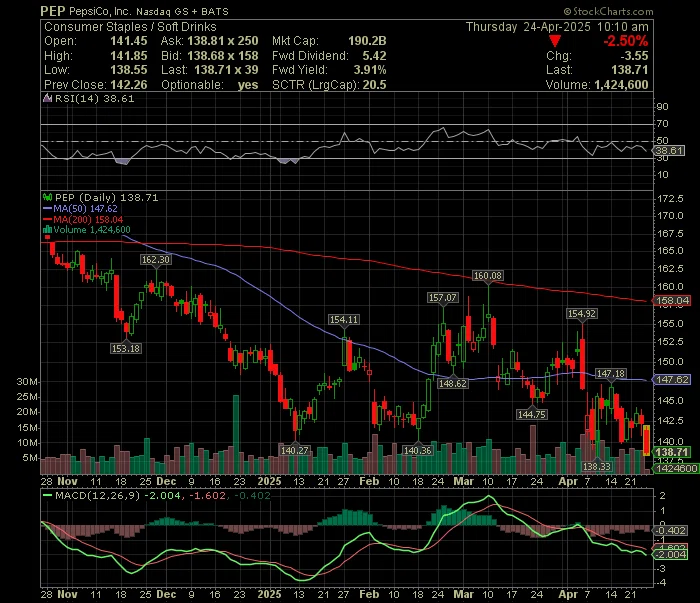This screenshot has height=603, width=700.
Task: Click the Open value 141.45
Action: coord(129,41)
